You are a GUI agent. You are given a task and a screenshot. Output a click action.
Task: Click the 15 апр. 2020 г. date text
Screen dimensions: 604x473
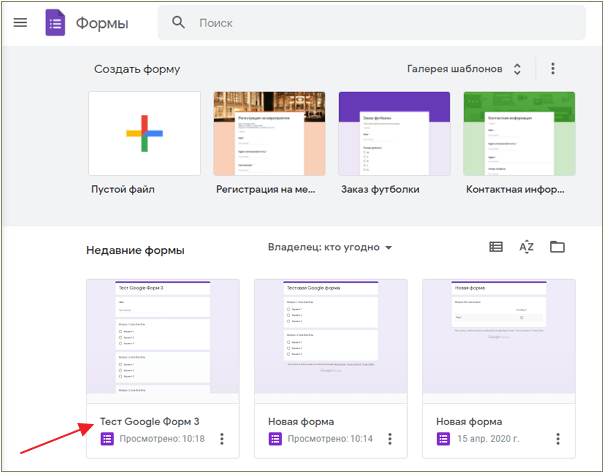coord(488,439)
